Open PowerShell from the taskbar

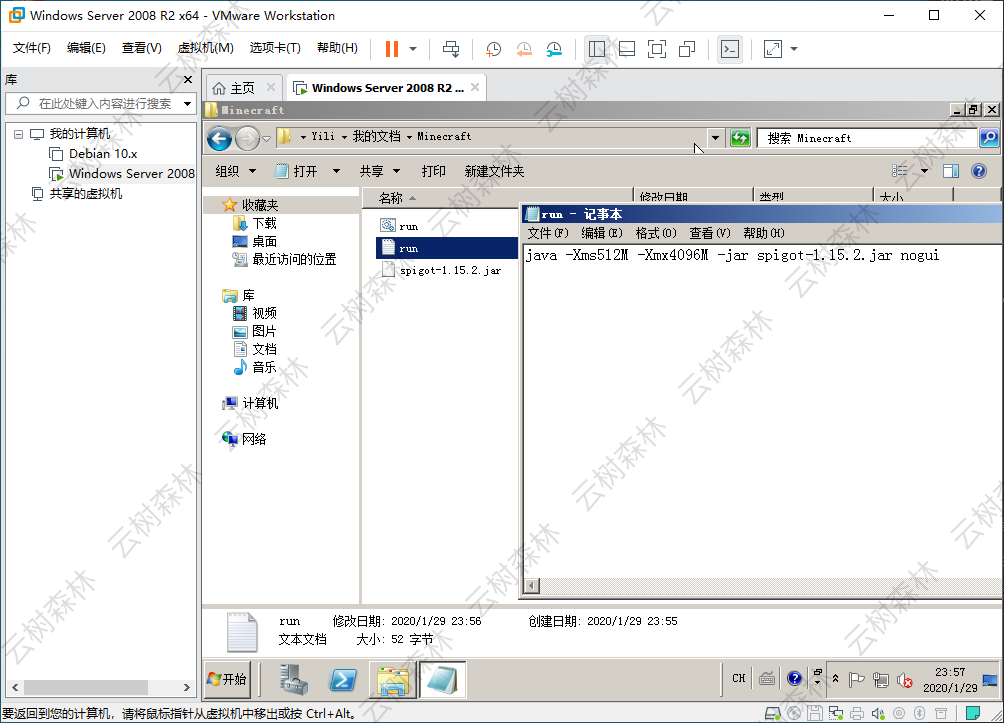click(x=343, y=679)
